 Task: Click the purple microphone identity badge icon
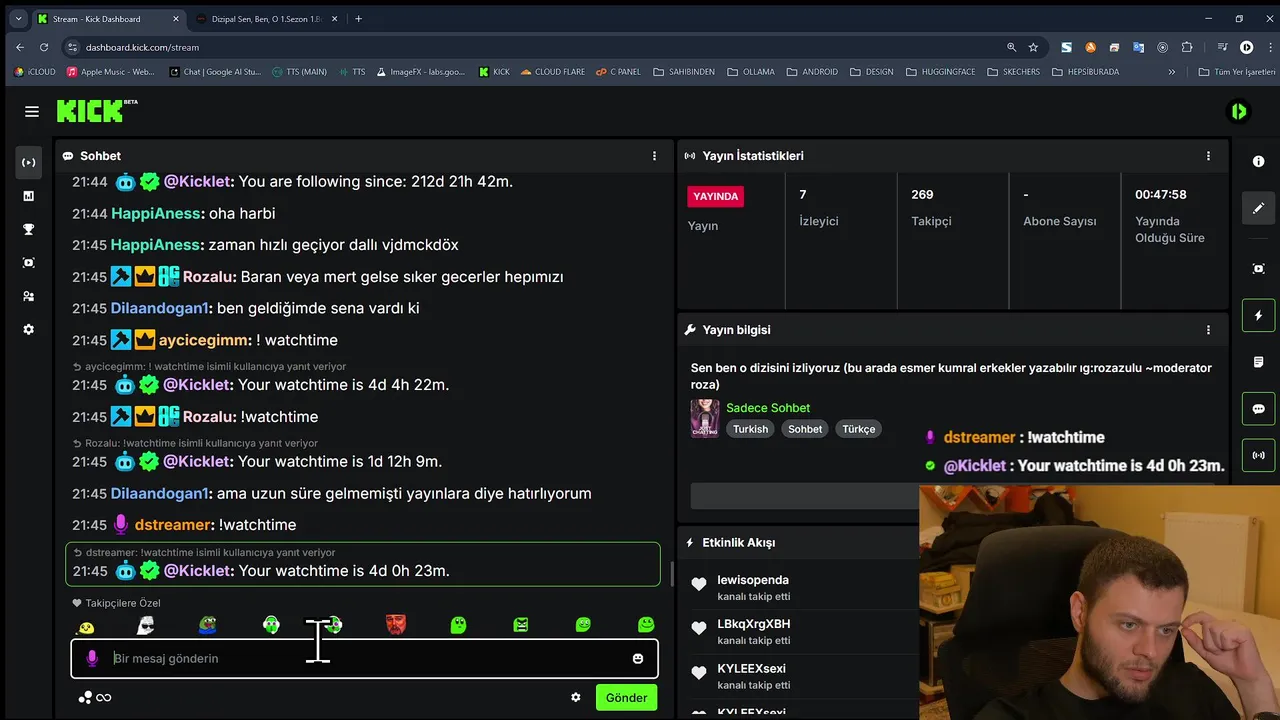click(x=92, y=658)
